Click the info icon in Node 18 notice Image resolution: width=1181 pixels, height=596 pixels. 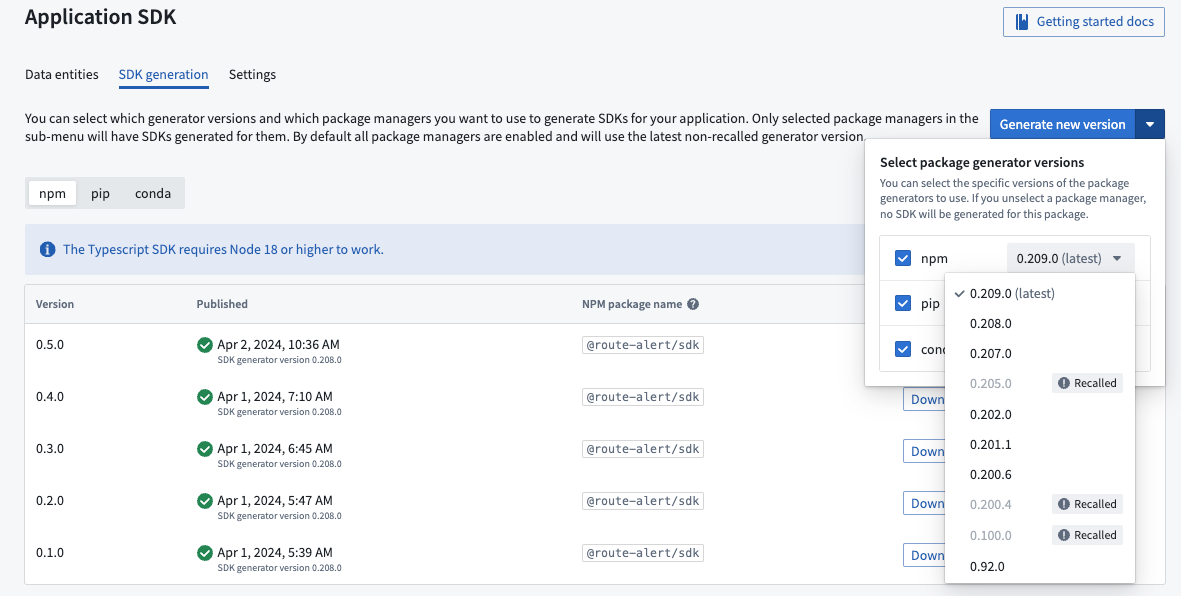(47, 249)
